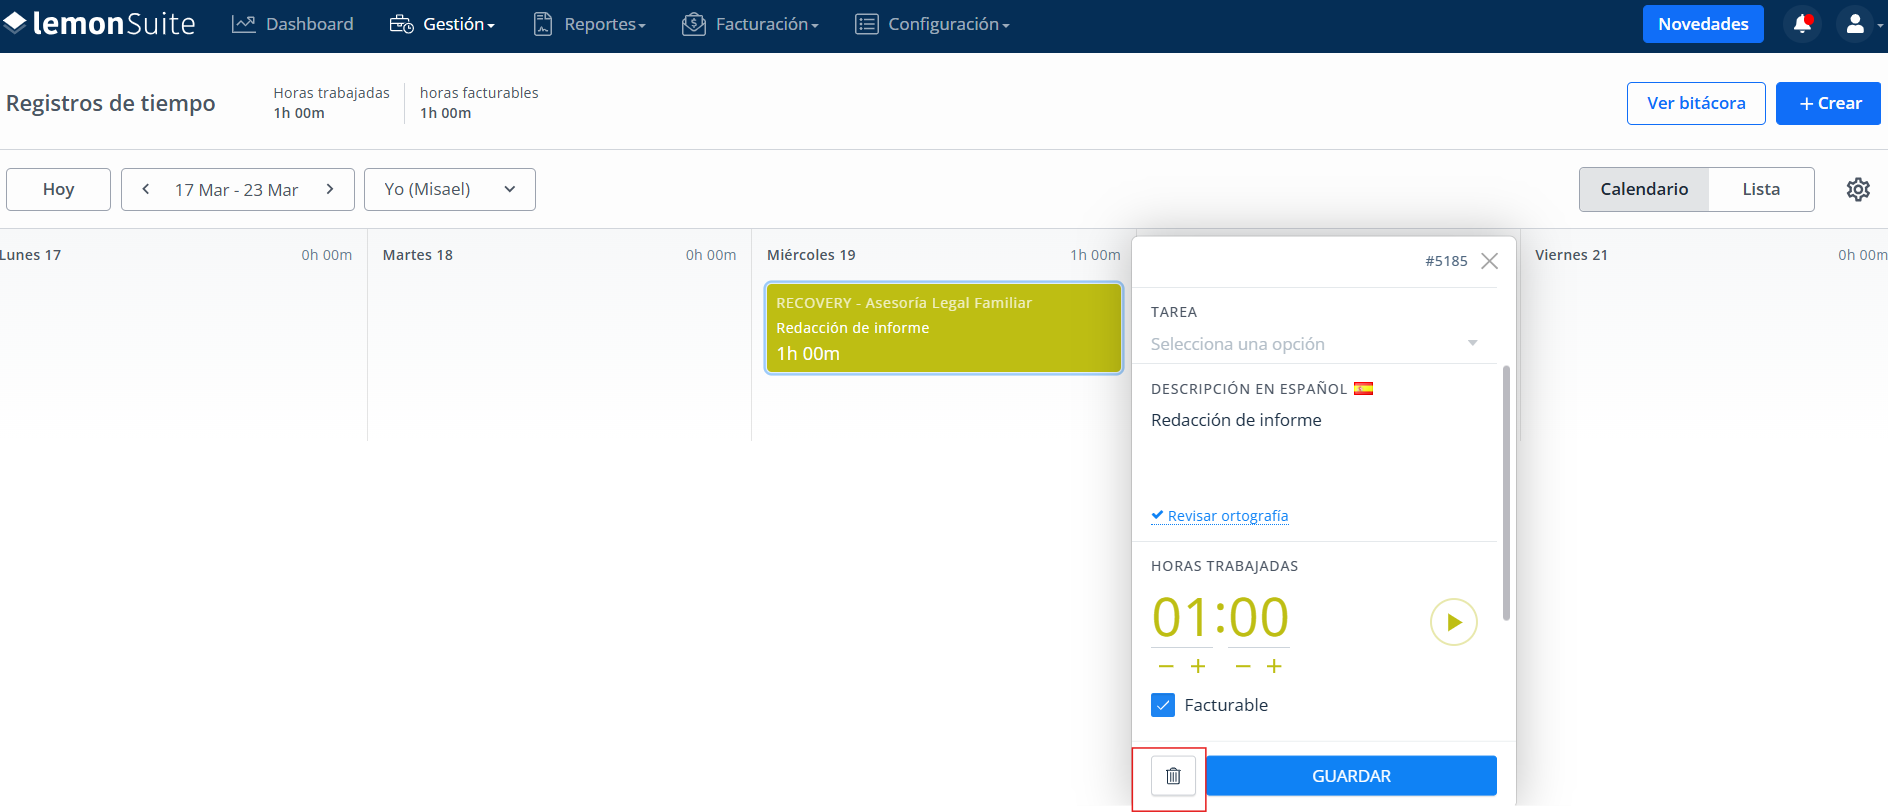Click the Configuración list icon

[867, 24]
